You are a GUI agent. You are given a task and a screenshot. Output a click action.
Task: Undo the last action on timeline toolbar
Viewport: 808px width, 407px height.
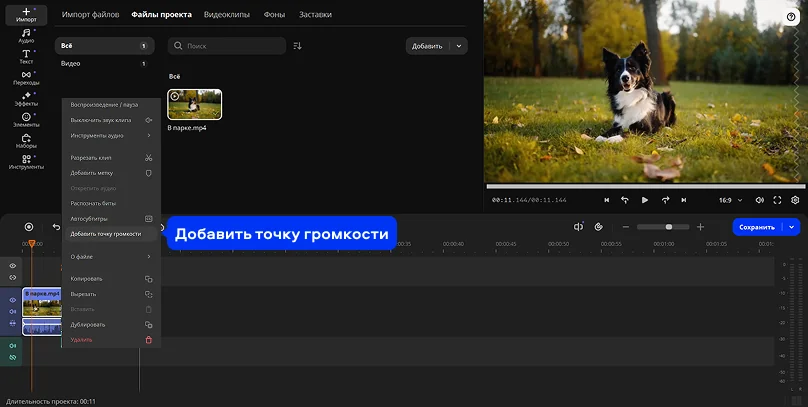[x=56, y=227]
